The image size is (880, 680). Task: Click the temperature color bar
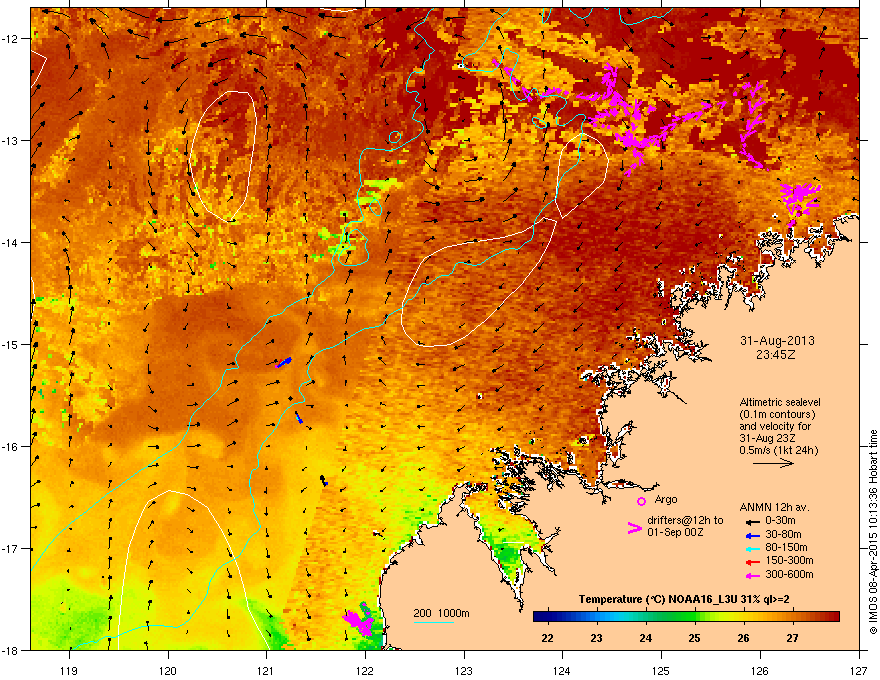pos(686,617)
